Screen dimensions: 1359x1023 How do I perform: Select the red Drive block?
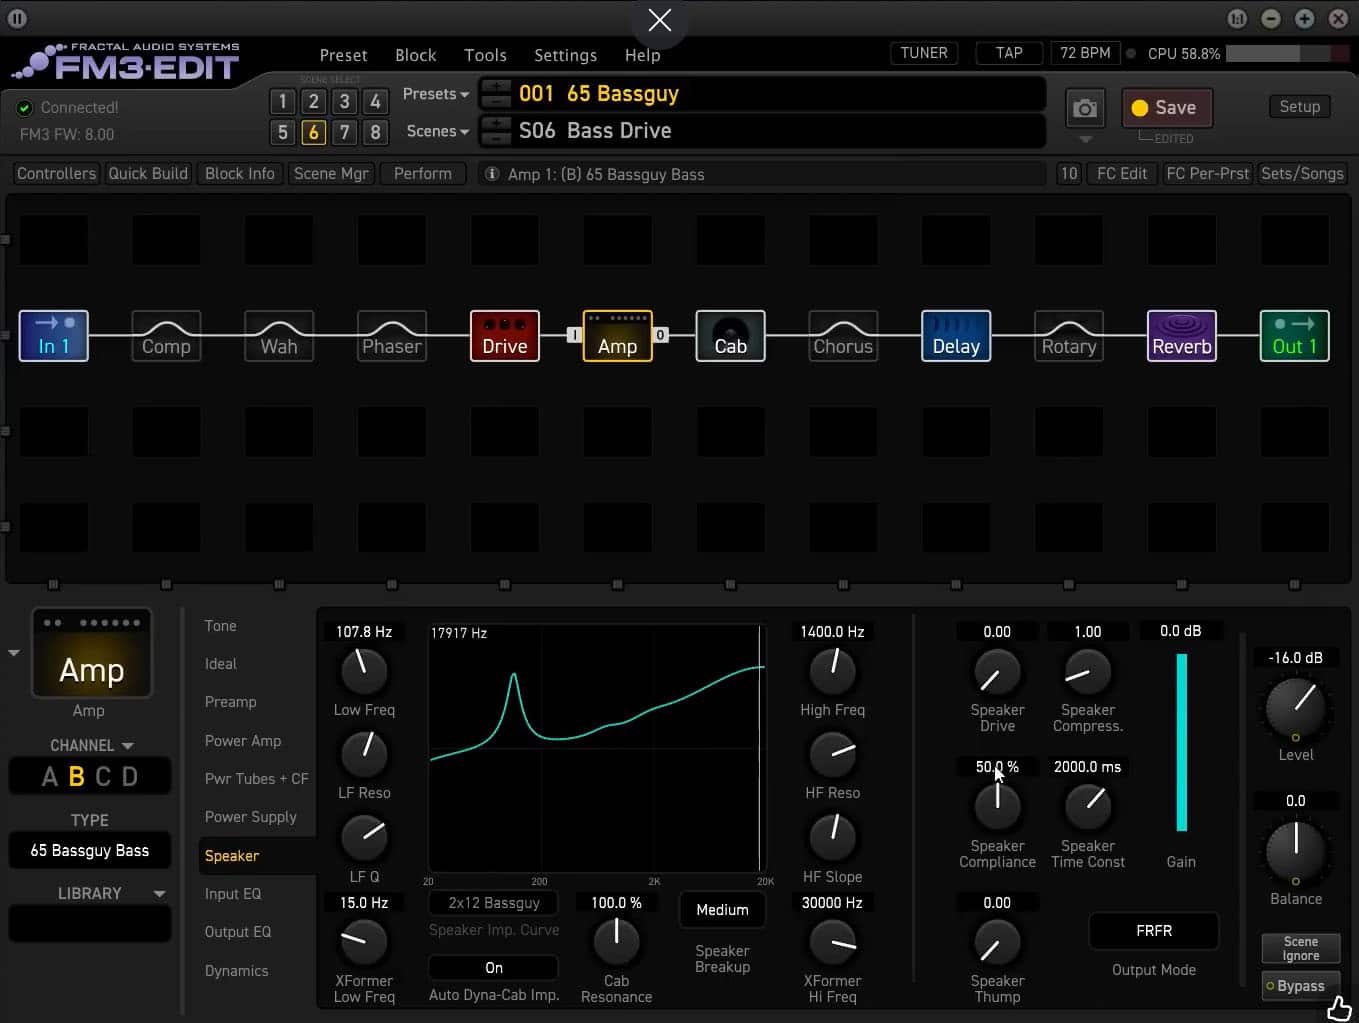tap(505, 335)
